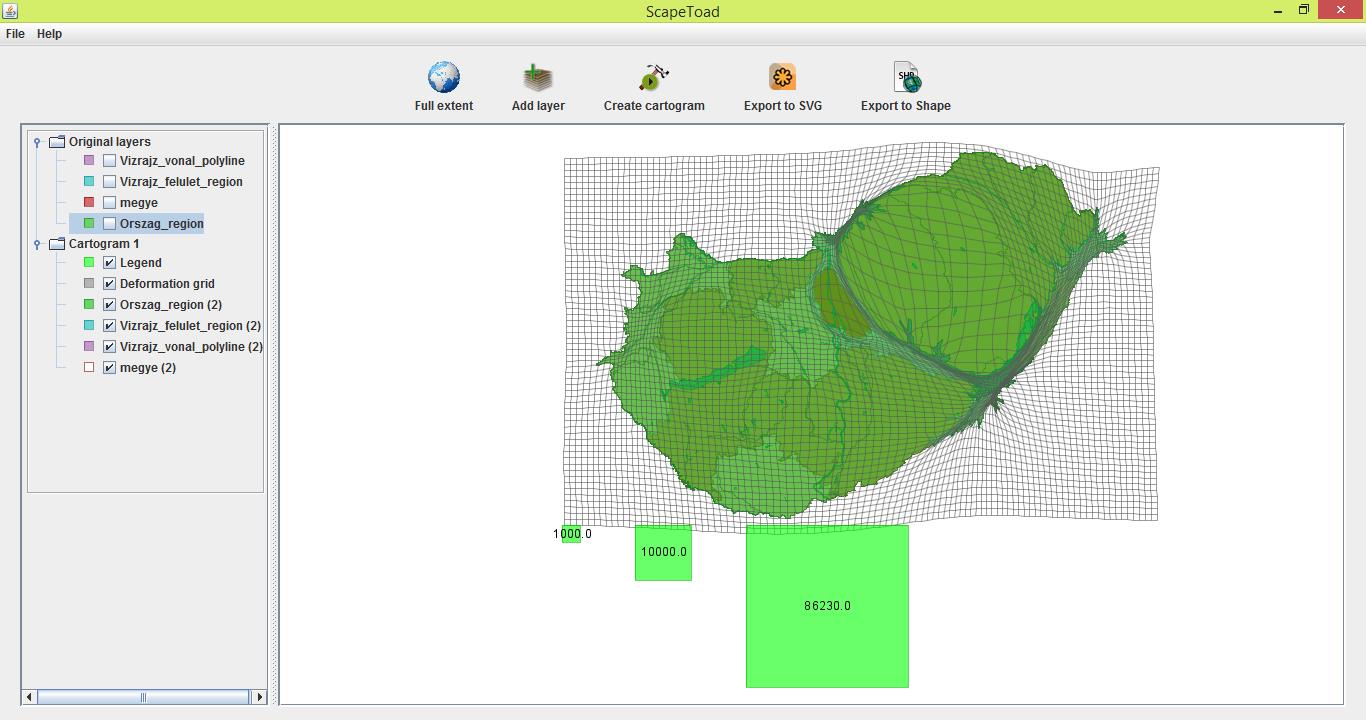This screenshot has width=1366, height=720.
Task: Open the Help menu
Action: (x=49, y=34)
